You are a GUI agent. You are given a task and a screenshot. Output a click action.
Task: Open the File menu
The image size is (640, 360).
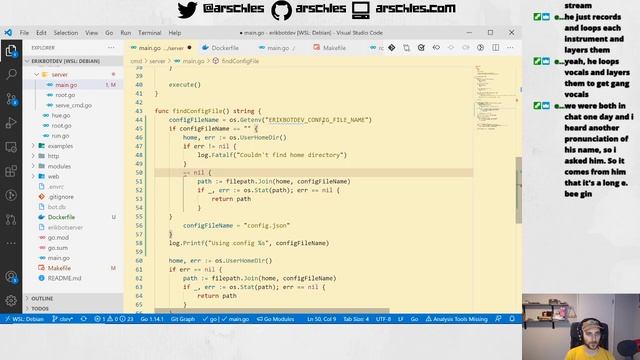[24, 33]
